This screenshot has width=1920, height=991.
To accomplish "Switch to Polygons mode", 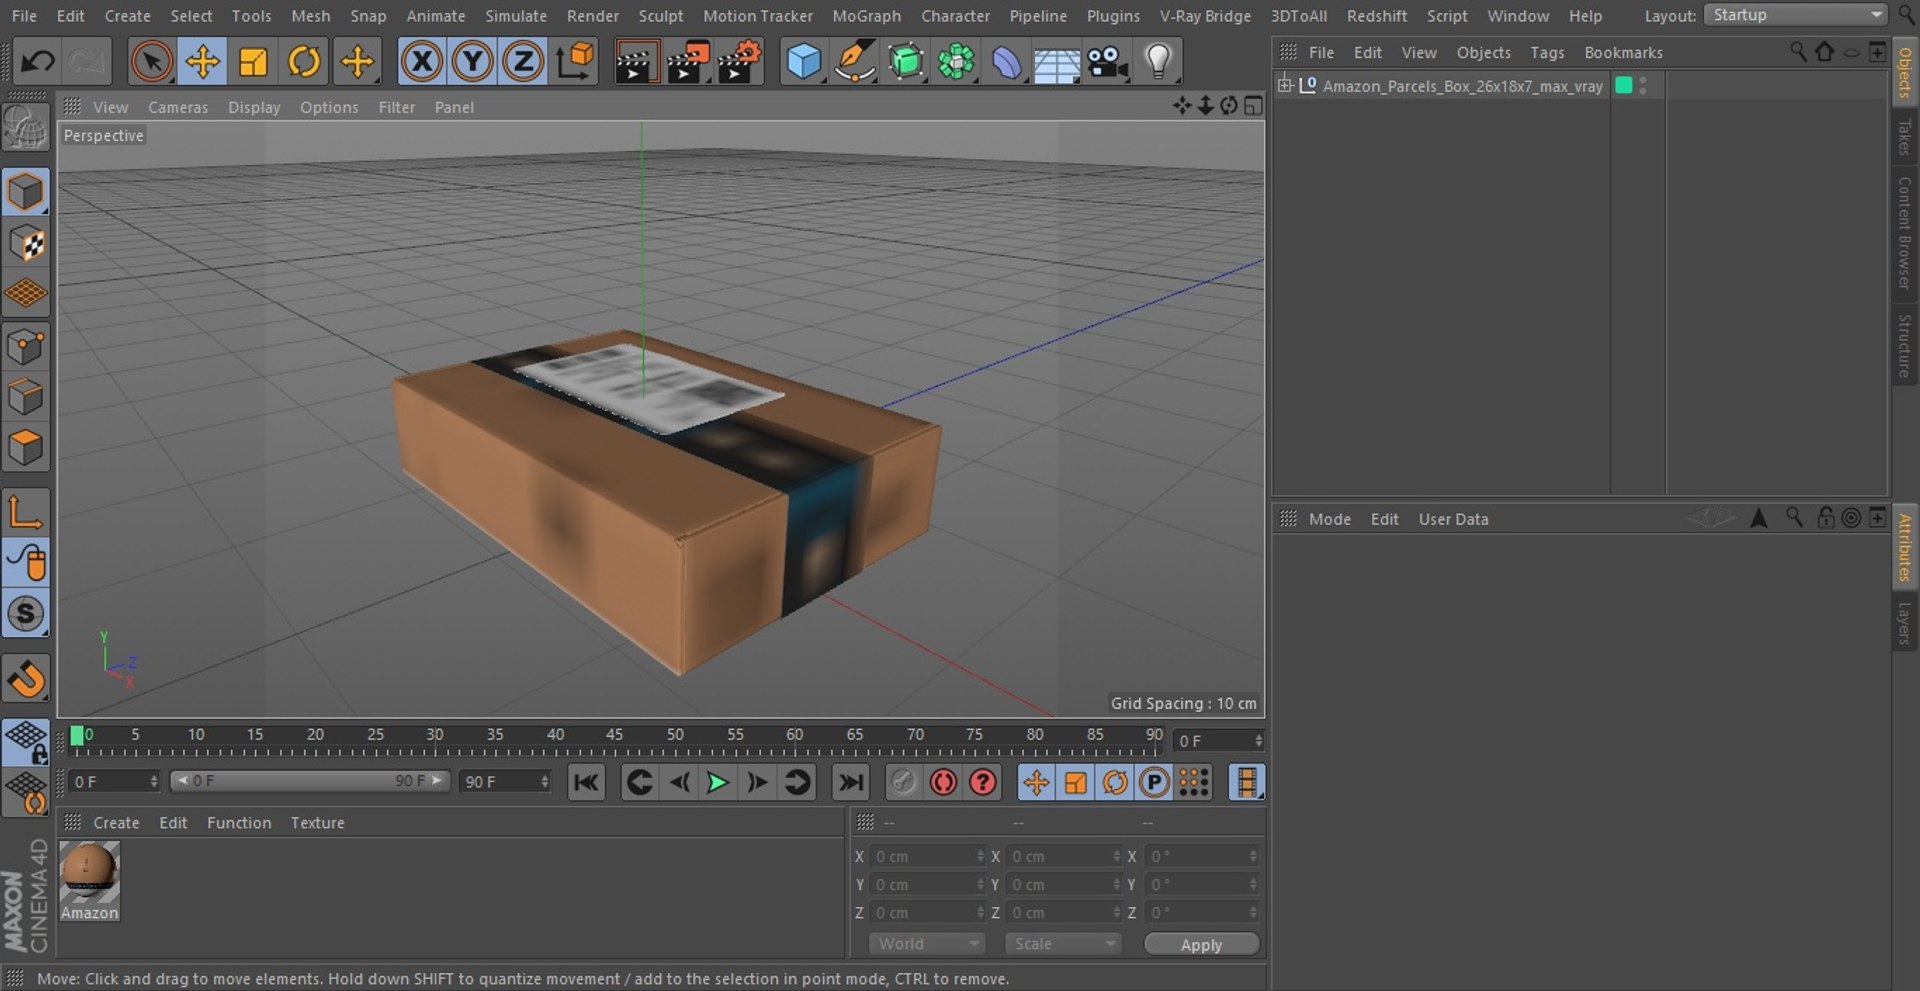I will tap(25, 448).
